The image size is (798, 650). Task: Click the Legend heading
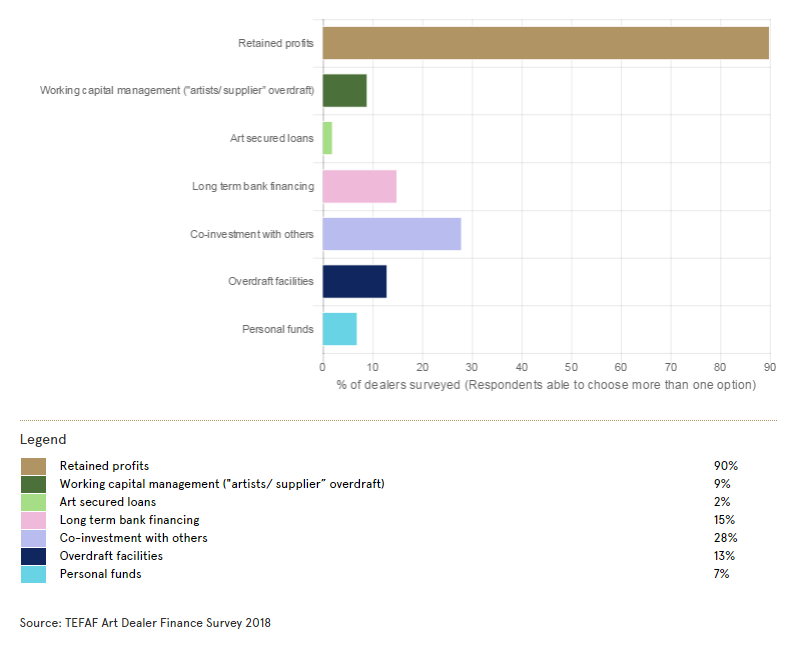point(43,439)
